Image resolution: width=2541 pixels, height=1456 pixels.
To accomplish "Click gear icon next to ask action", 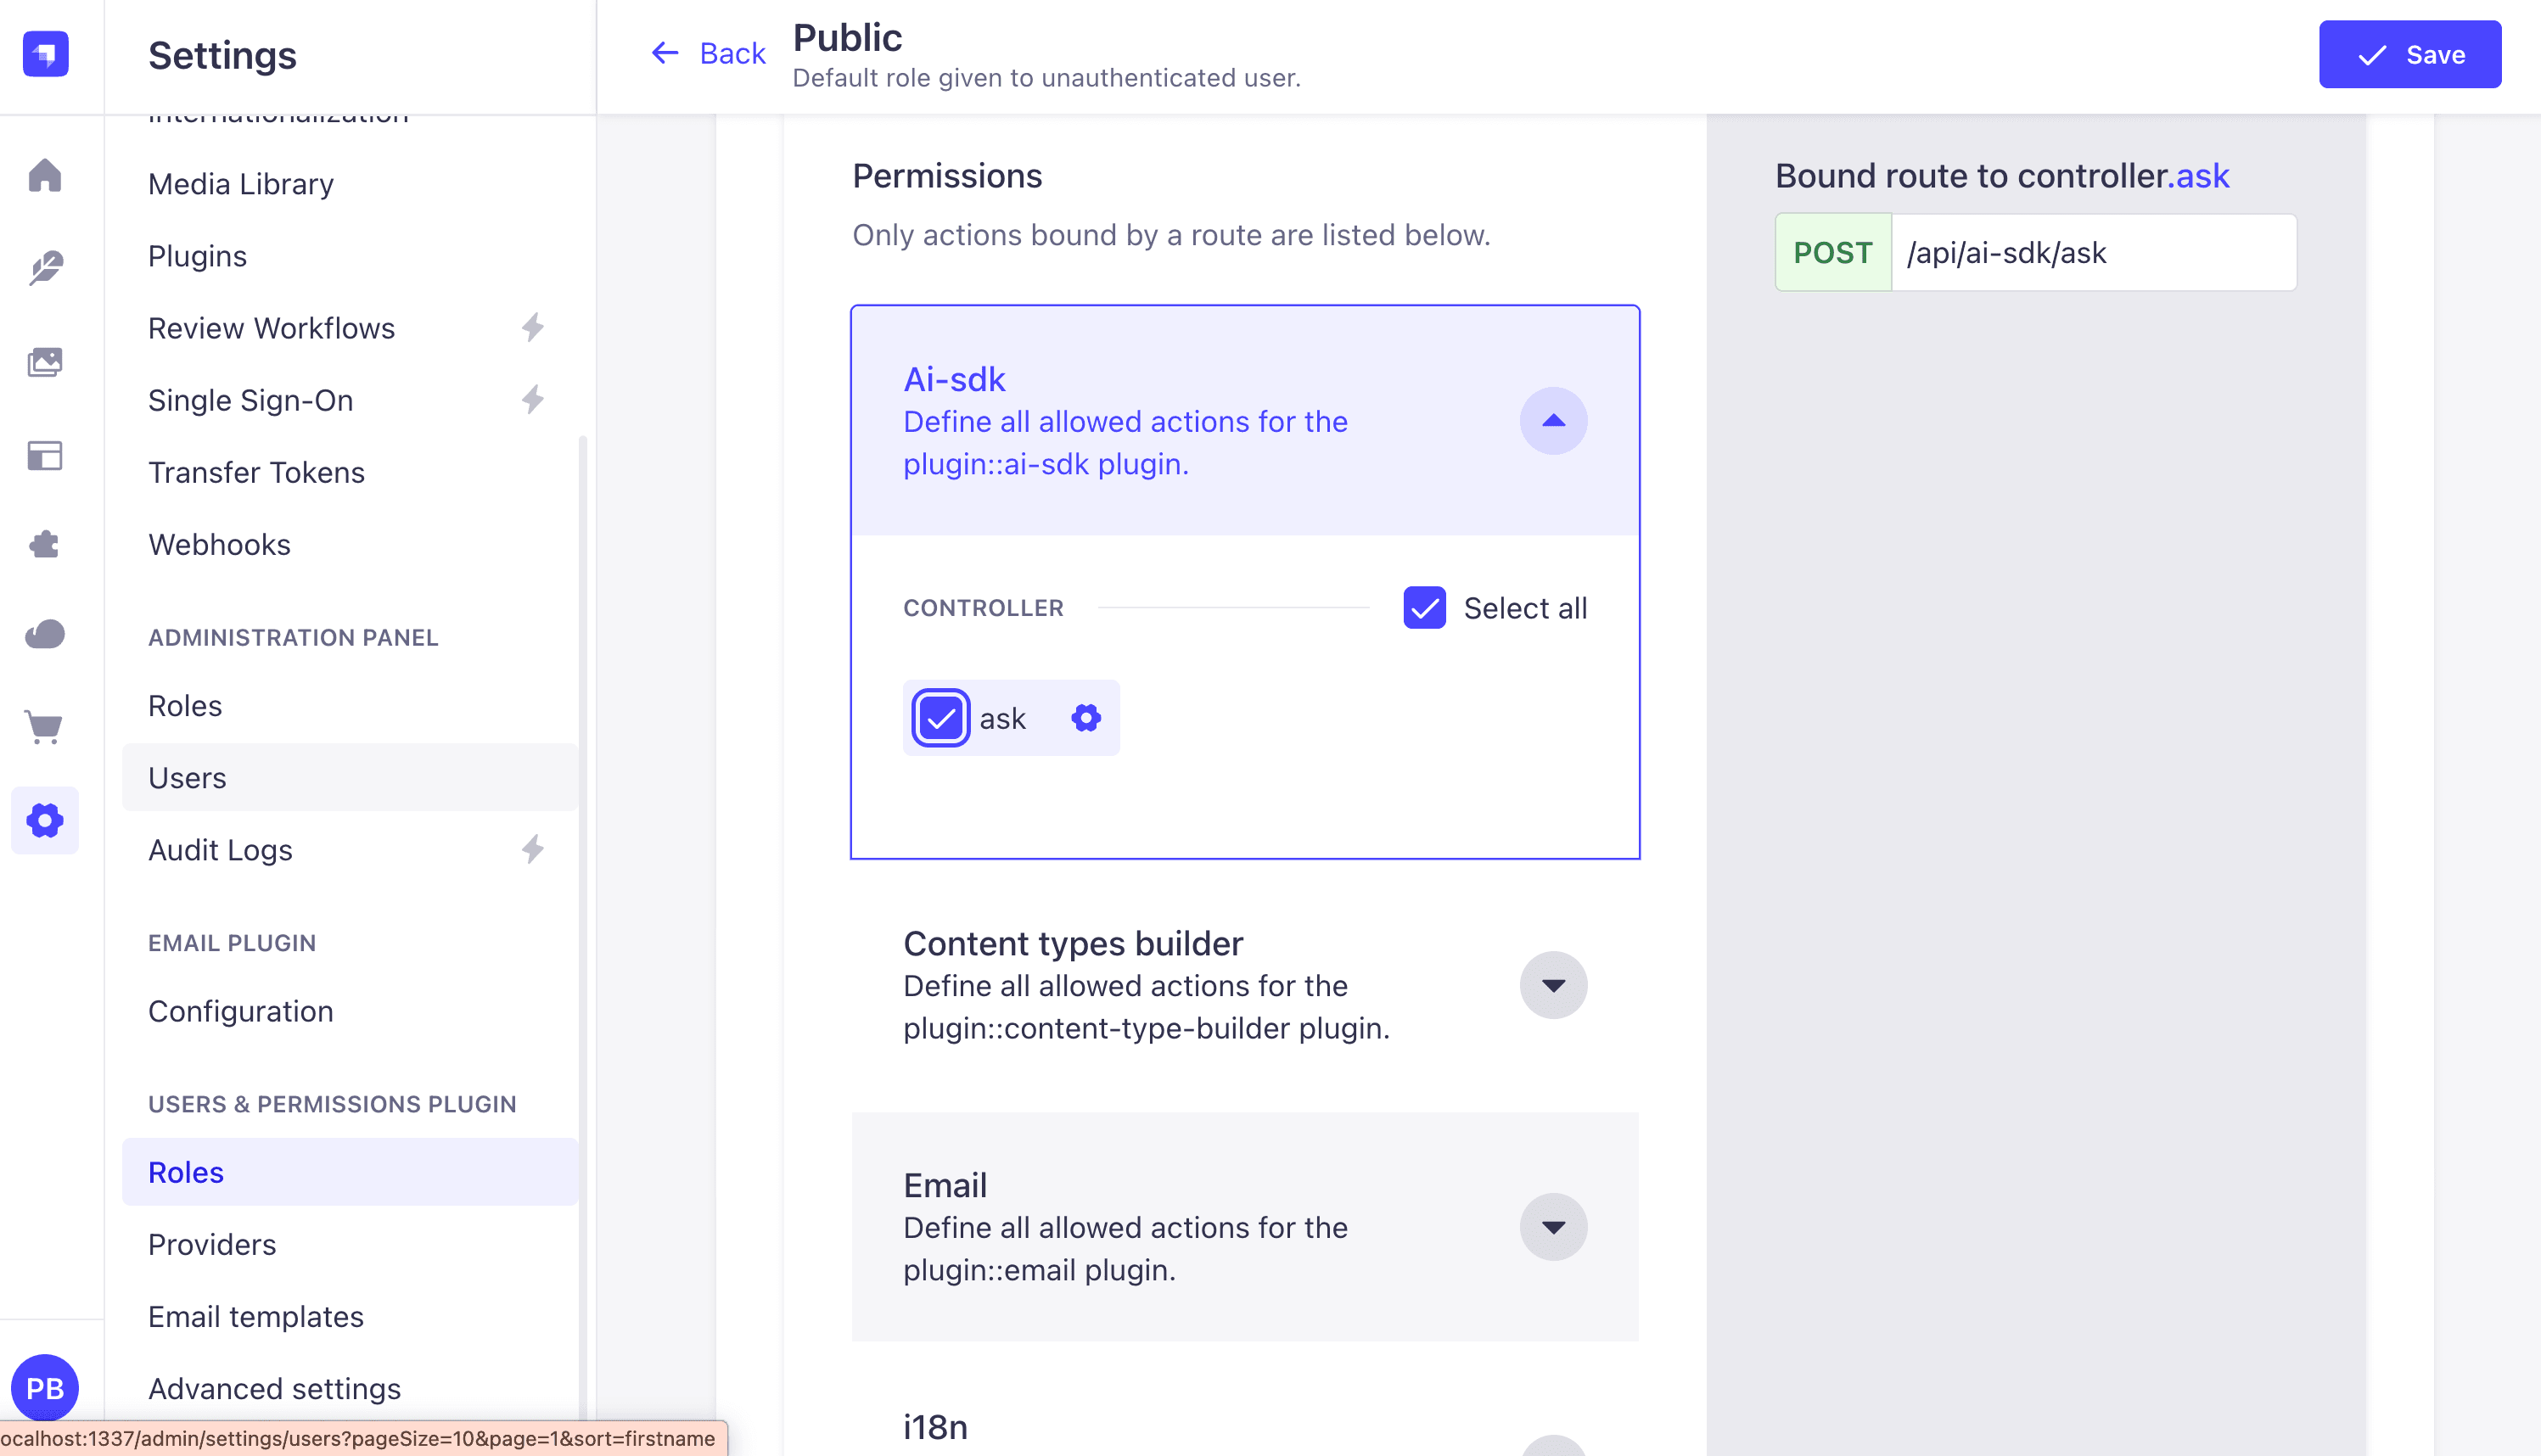I will 1086,718.
